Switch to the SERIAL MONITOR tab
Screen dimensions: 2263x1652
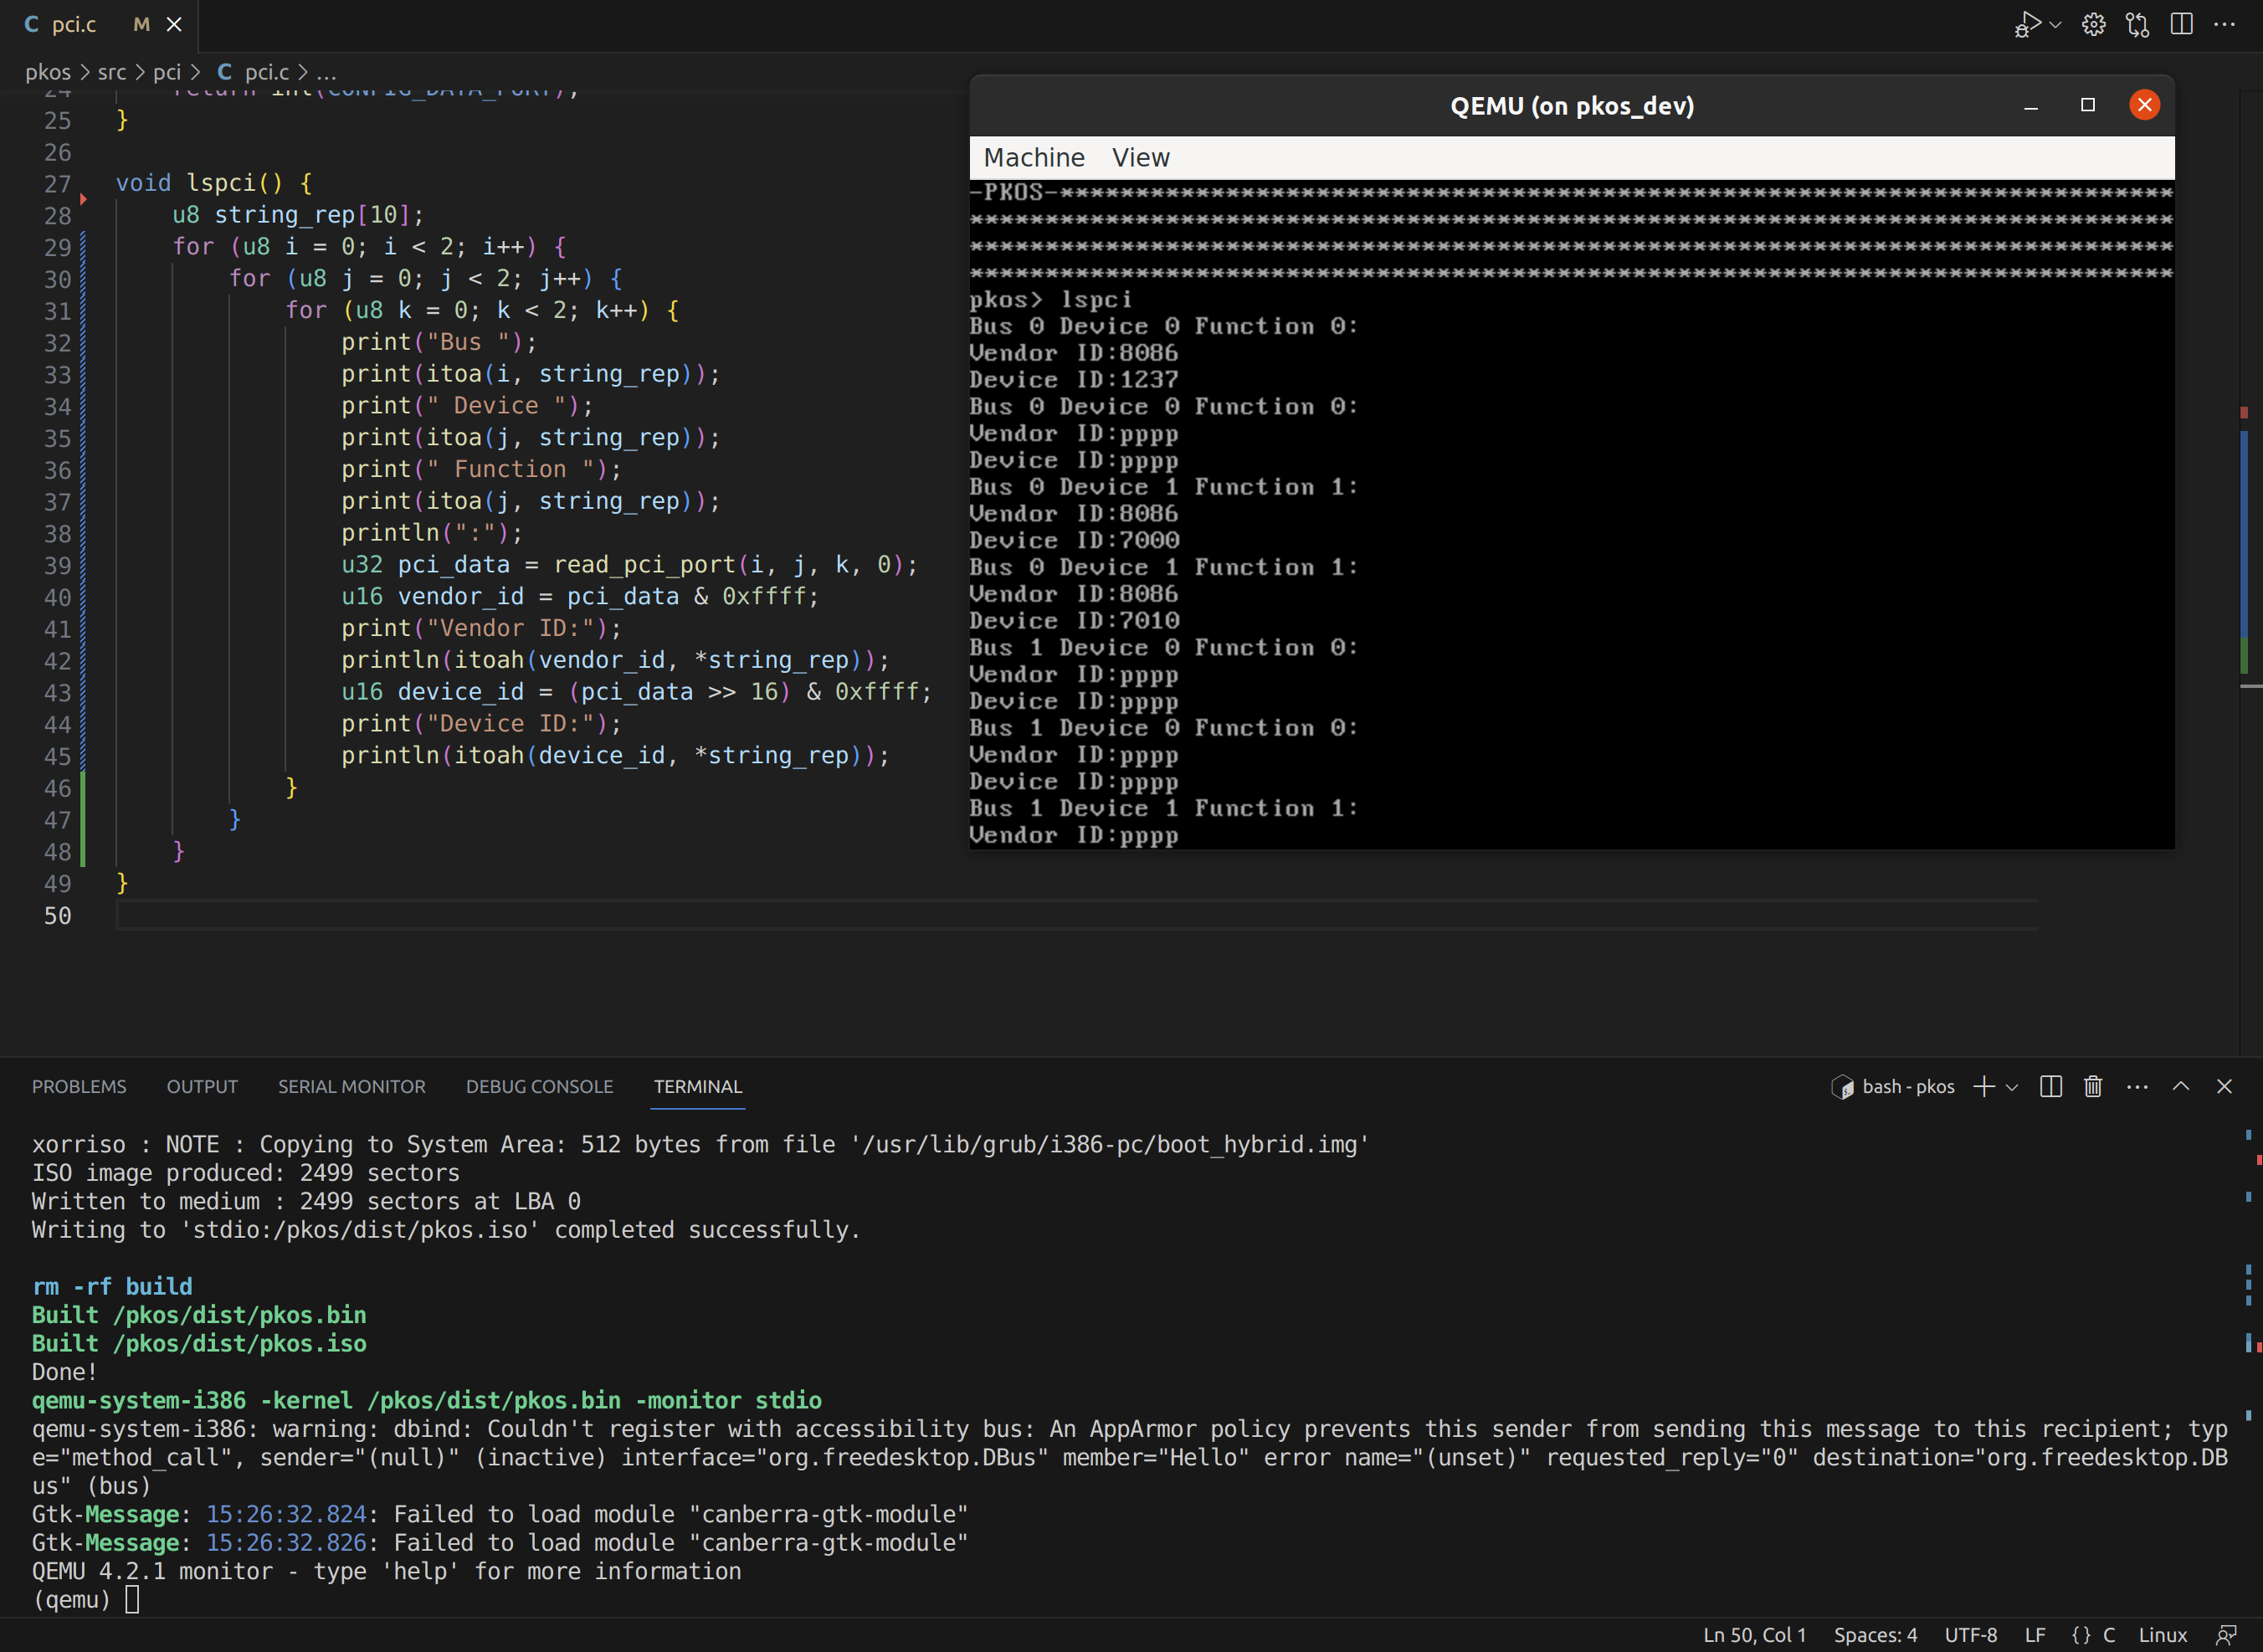352,1086
